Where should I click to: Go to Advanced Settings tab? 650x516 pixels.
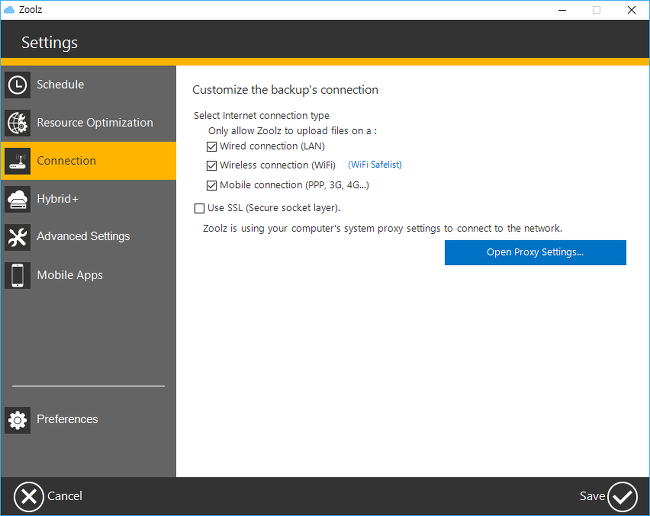tap(88, 237)
